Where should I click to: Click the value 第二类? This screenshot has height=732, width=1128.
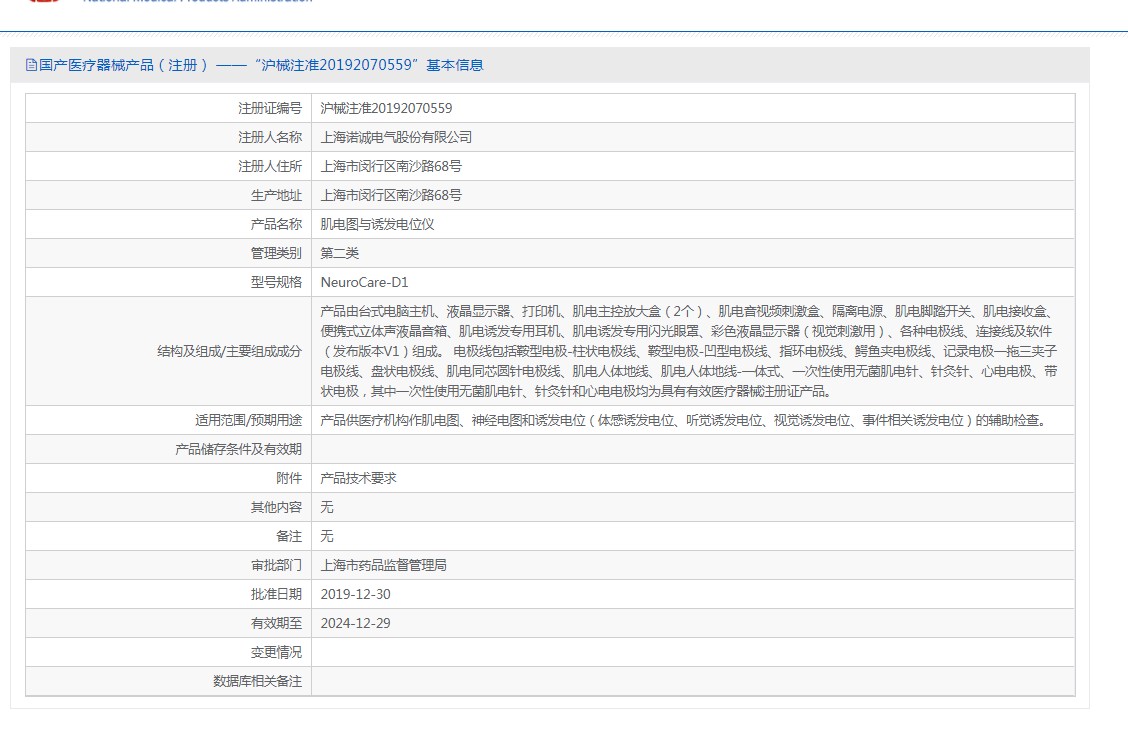[x=340, y=253]
